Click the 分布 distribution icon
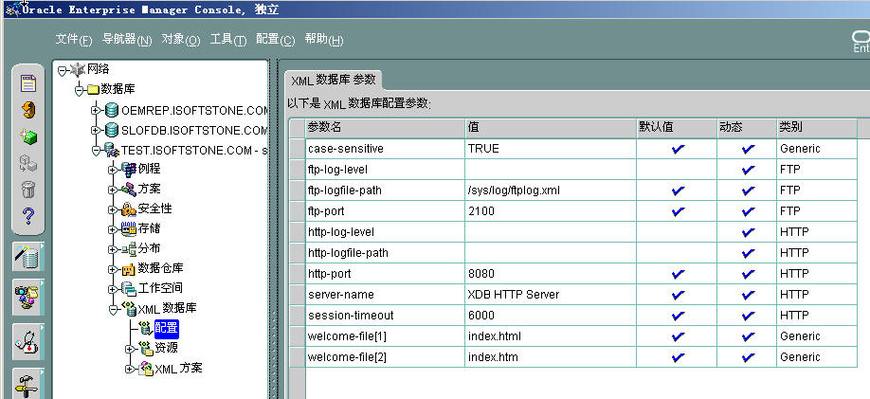Image resolution: width=870 pixels, height=399 pixels. 129,249
